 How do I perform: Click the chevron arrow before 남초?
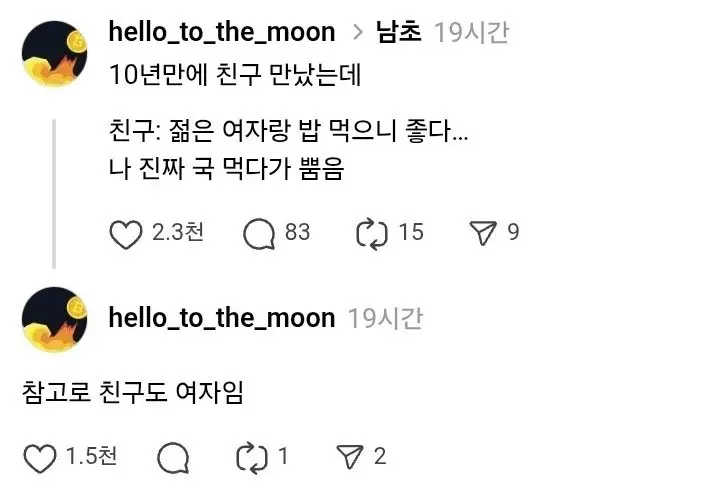(x=357, y=33)
